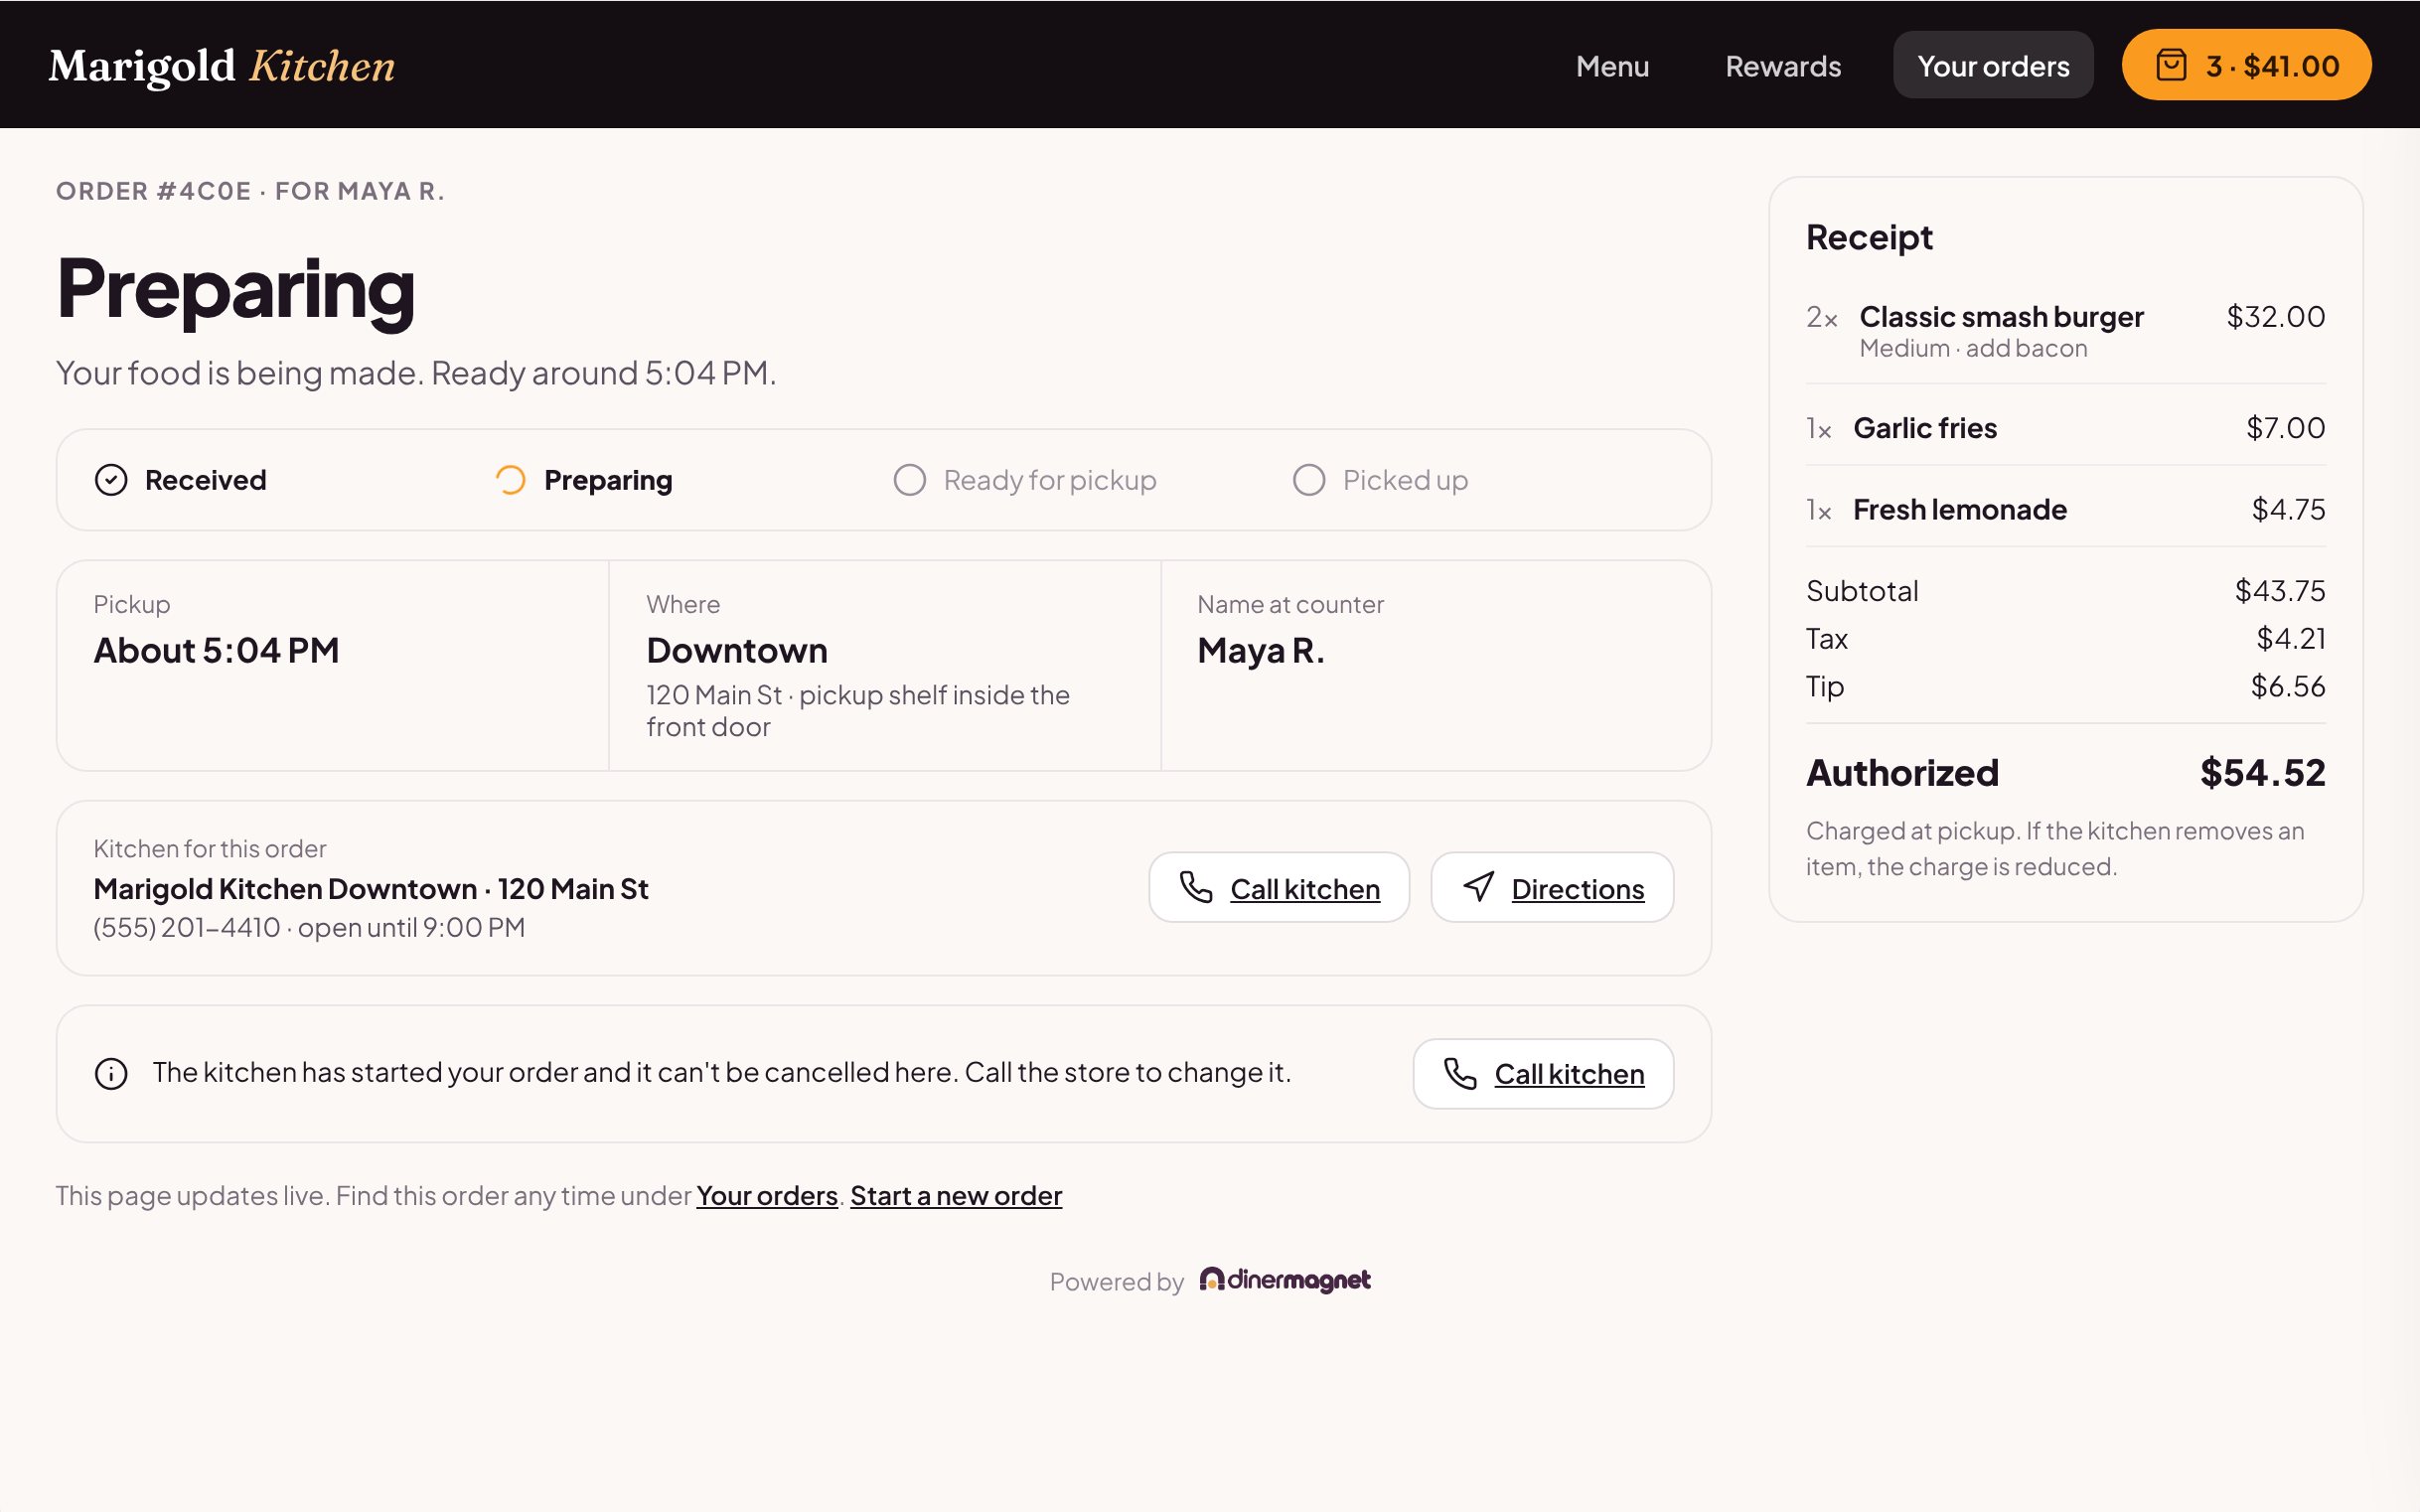The image size is (2420, 1512).
Task: Call kitchen from the kitchen info card
Action: [1279, 888]
